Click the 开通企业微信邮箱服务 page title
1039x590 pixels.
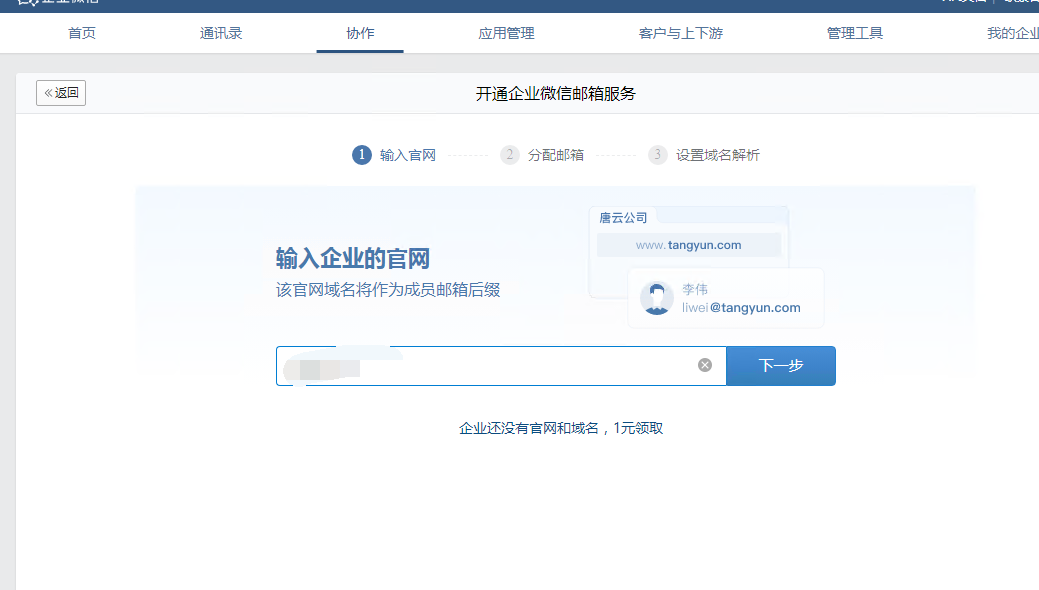click(555, 93)
